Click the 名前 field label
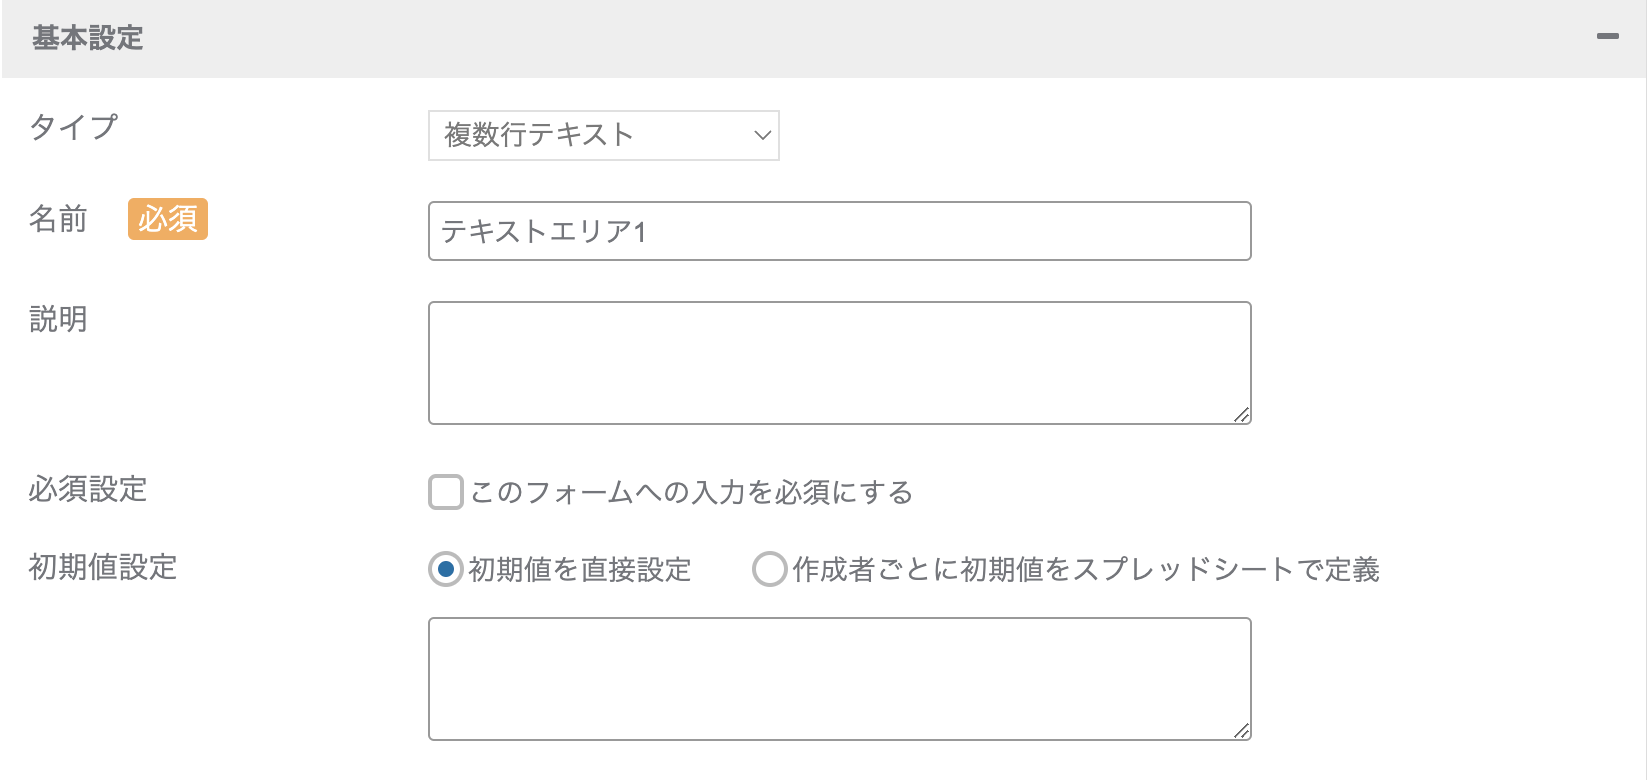Viewport: 1647px width, 780px height. pyautogui.click(x=58, y=219)
